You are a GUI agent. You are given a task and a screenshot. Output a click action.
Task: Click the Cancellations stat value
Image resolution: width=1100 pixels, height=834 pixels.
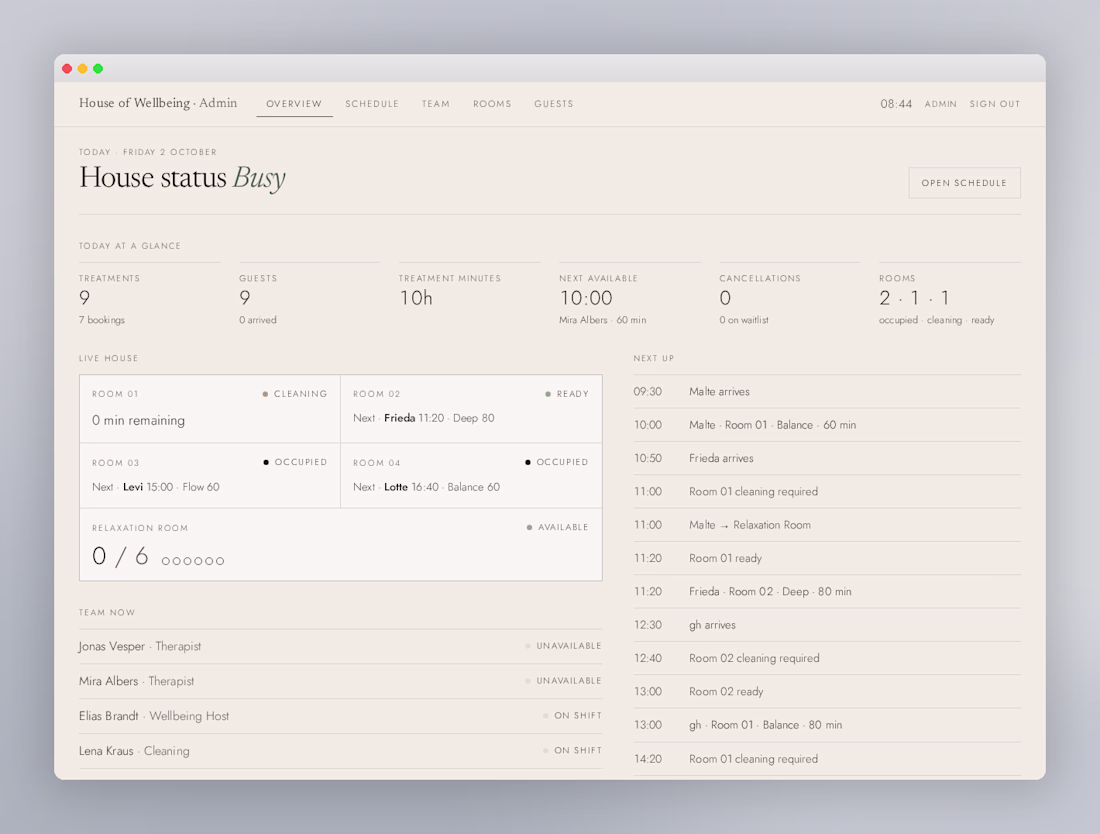pos(725,298)
